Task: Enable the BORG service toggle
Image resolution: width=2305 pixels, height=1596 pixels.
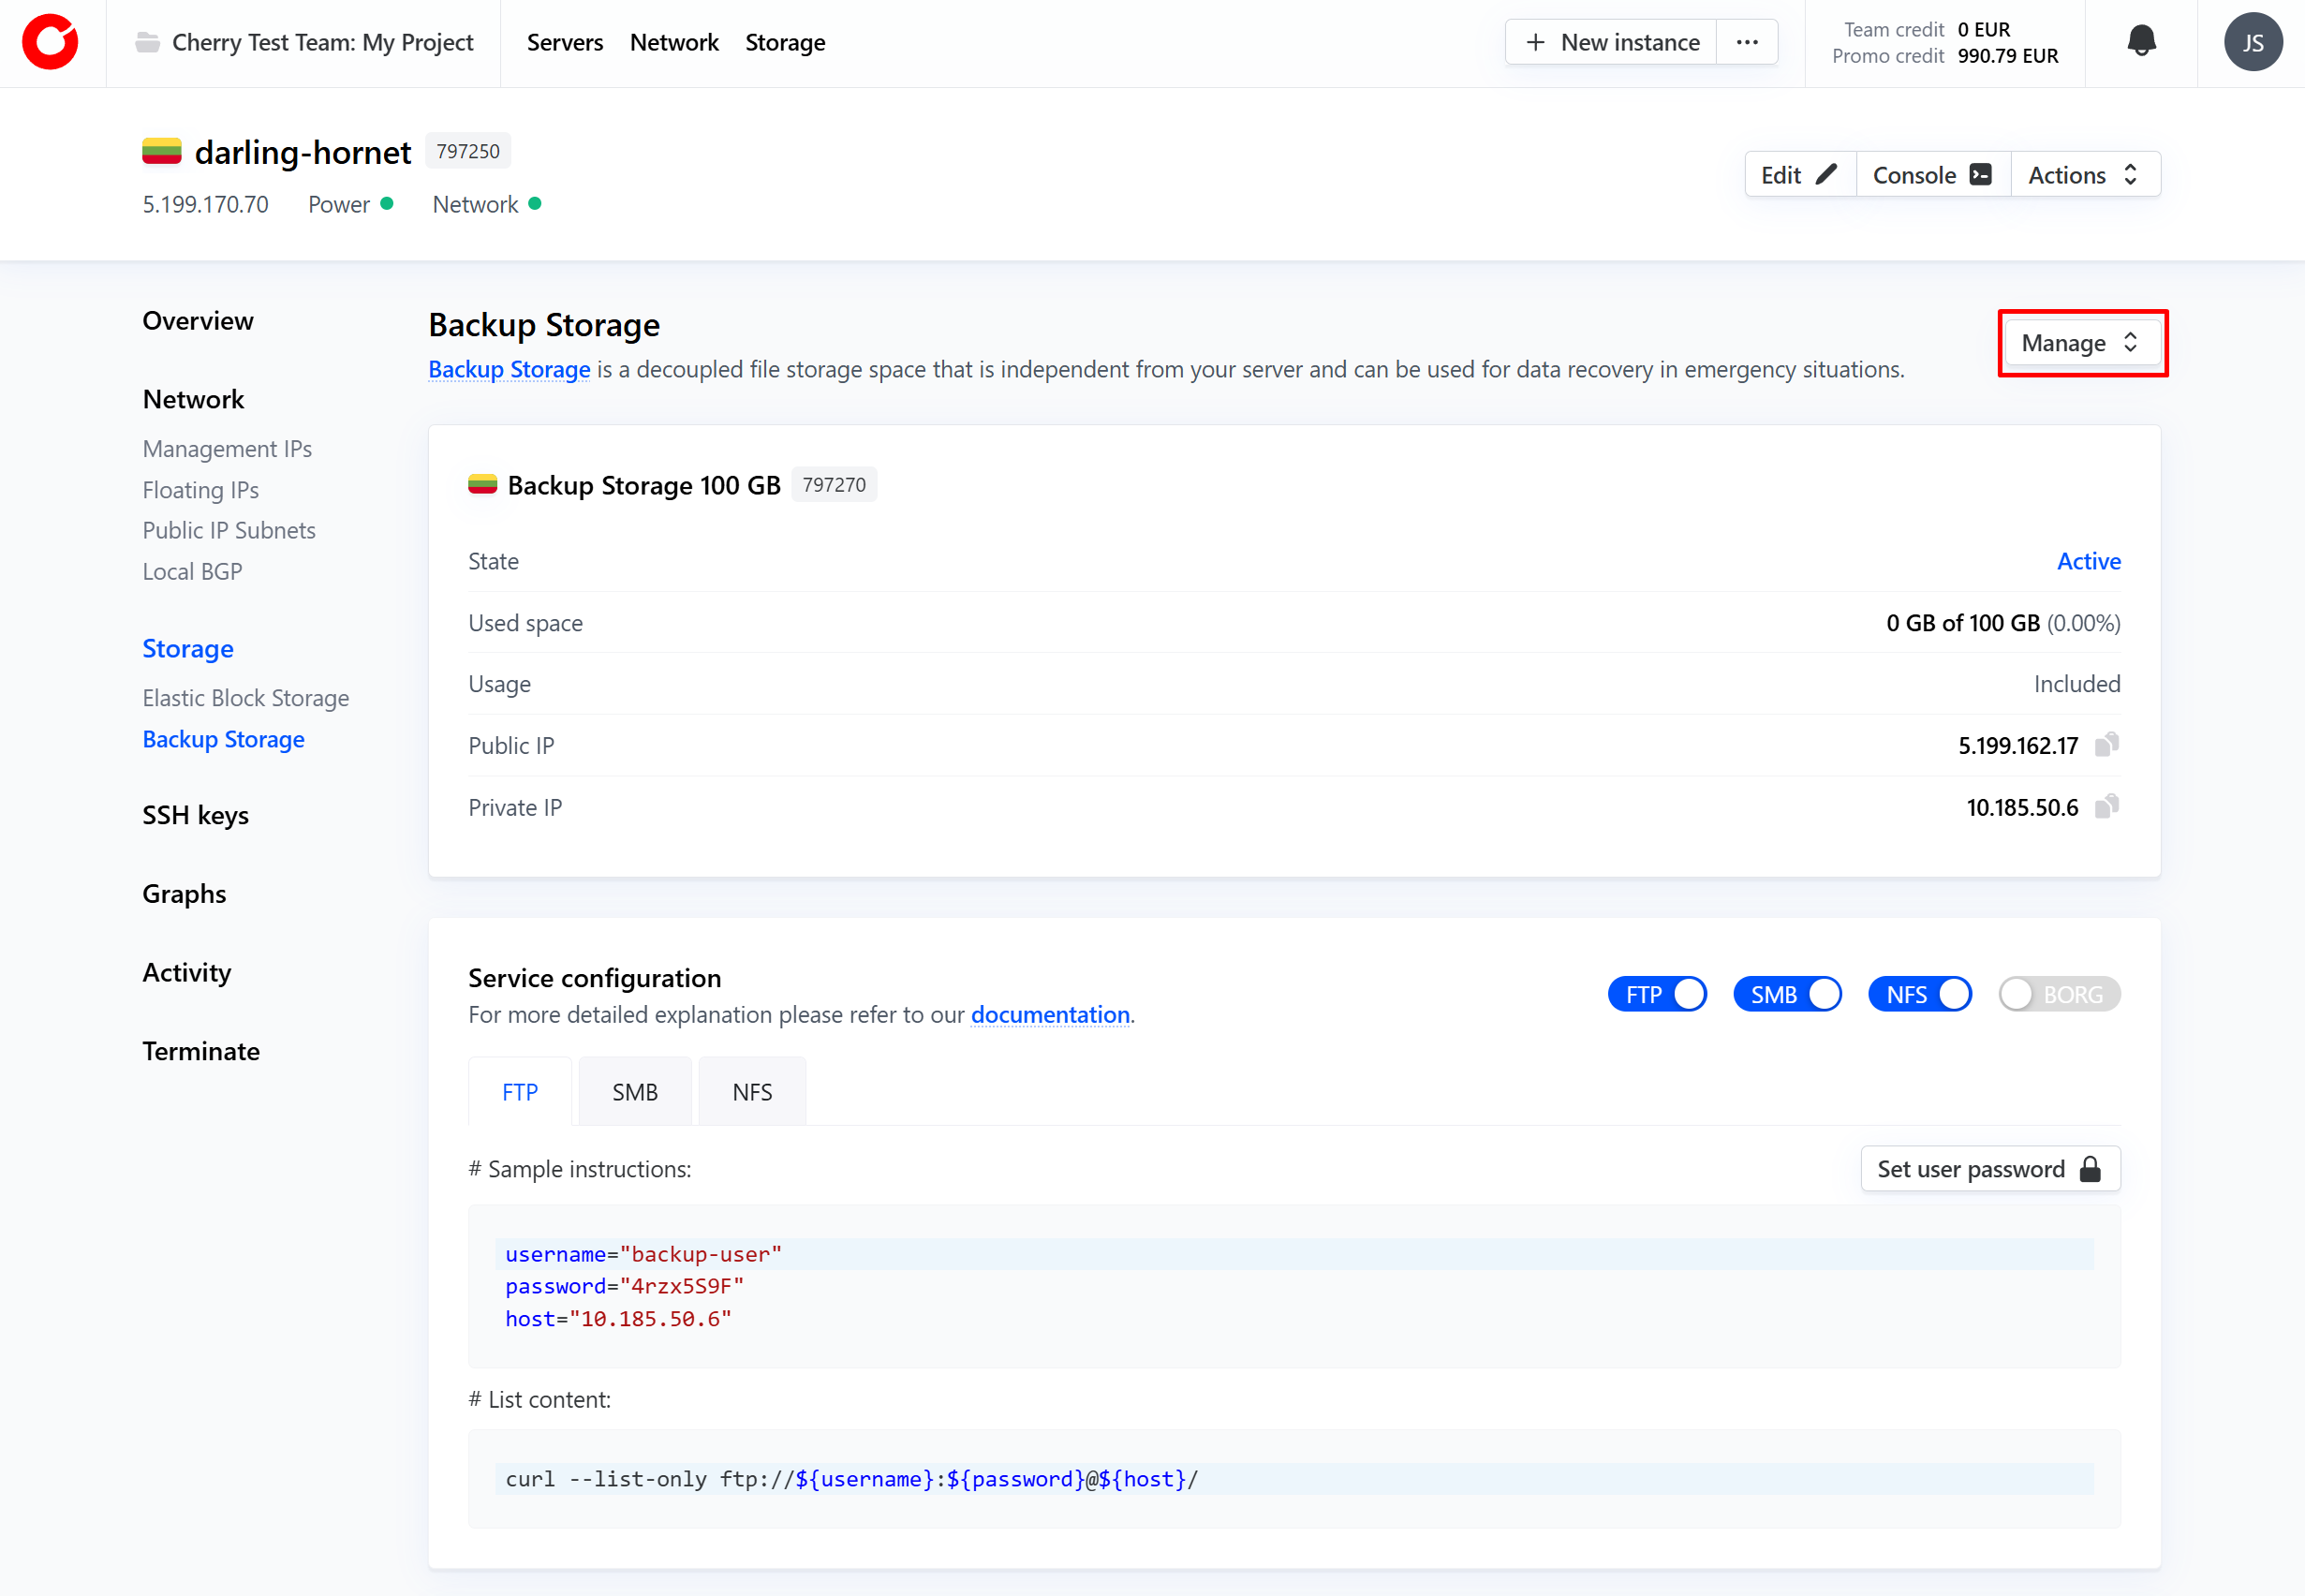Action: click(2059, 994)
